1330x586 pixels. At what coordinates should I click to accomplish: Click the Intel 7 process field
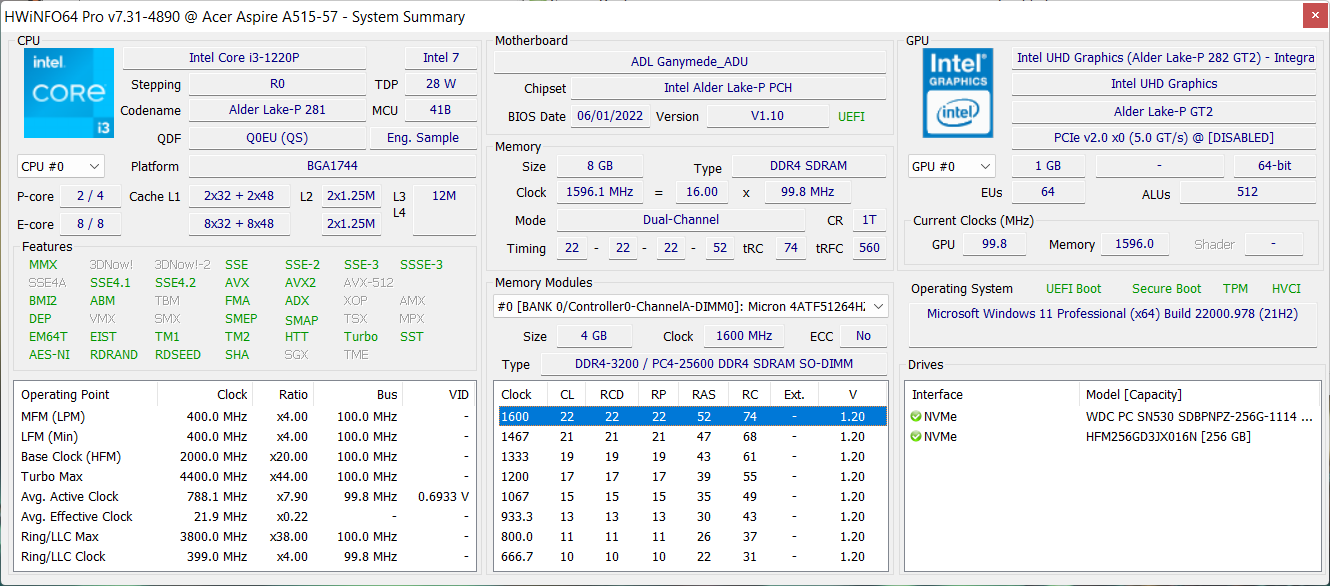[440, 58]
